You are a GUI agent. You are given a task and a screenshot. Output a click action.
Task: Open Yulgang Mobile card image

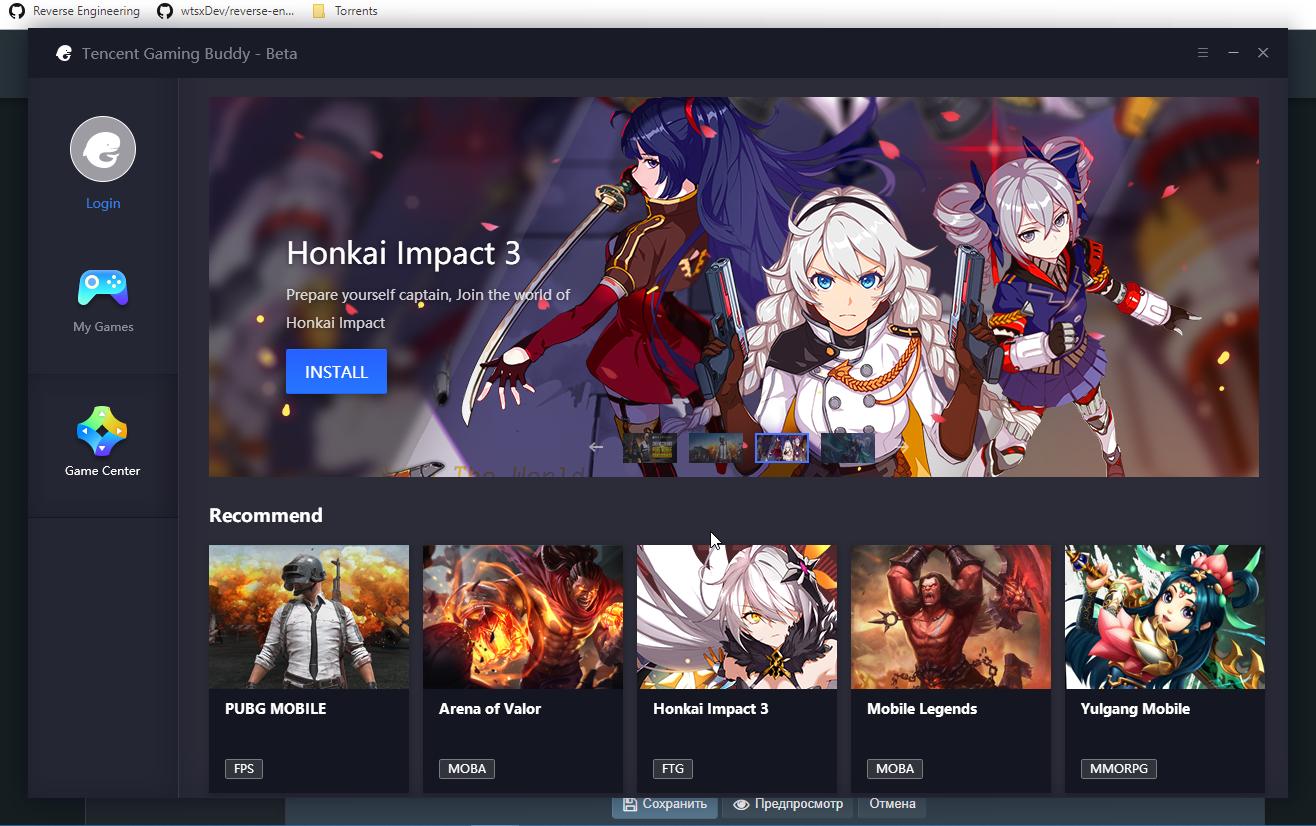point(1165,617)
